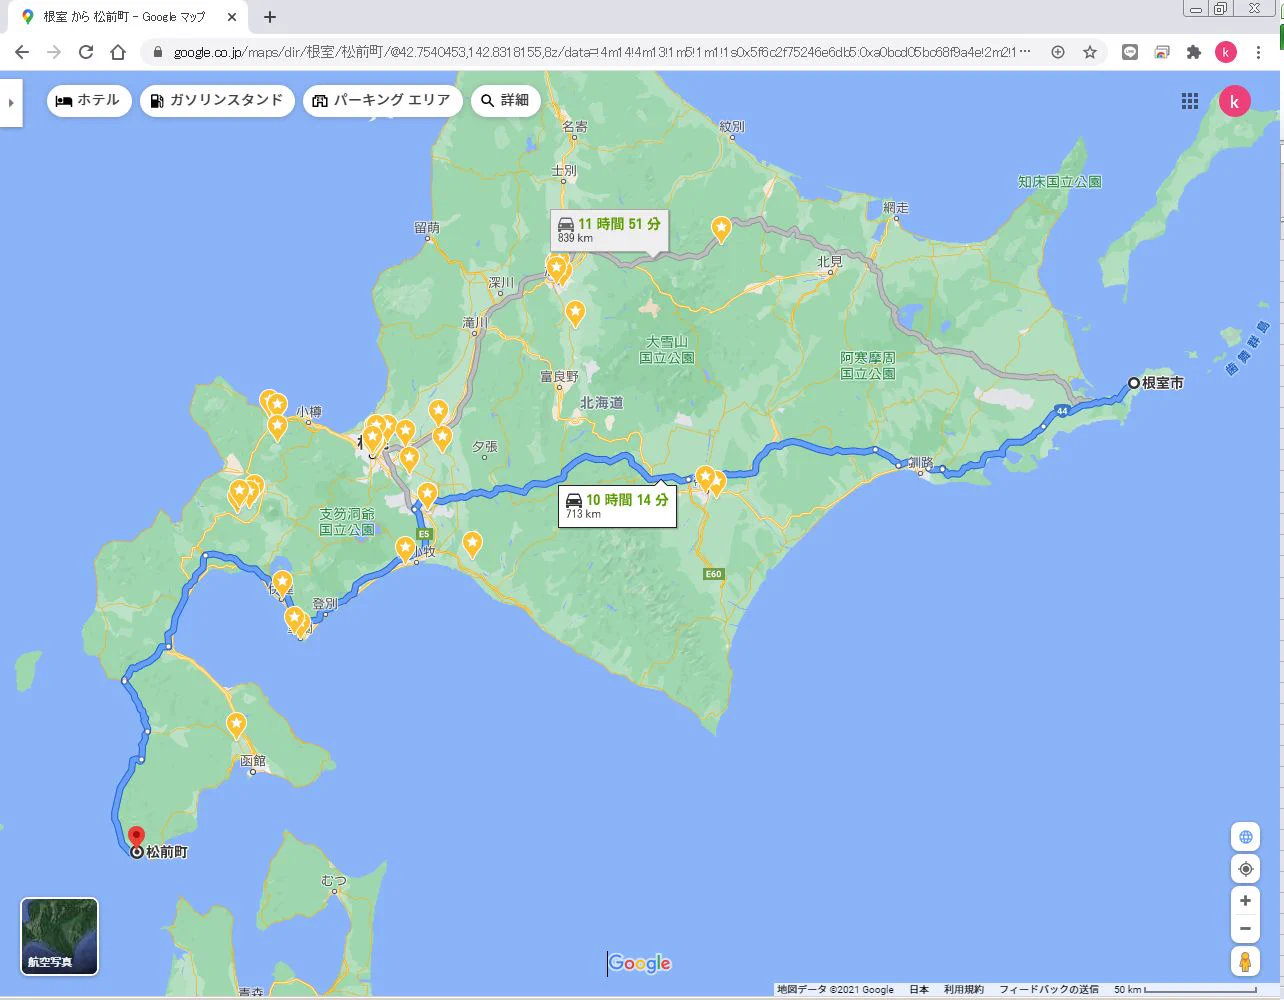1284x1000 pixels.
Task: Switch to 航空写真 satellite view thumbnail
Action: coord(60,936)
